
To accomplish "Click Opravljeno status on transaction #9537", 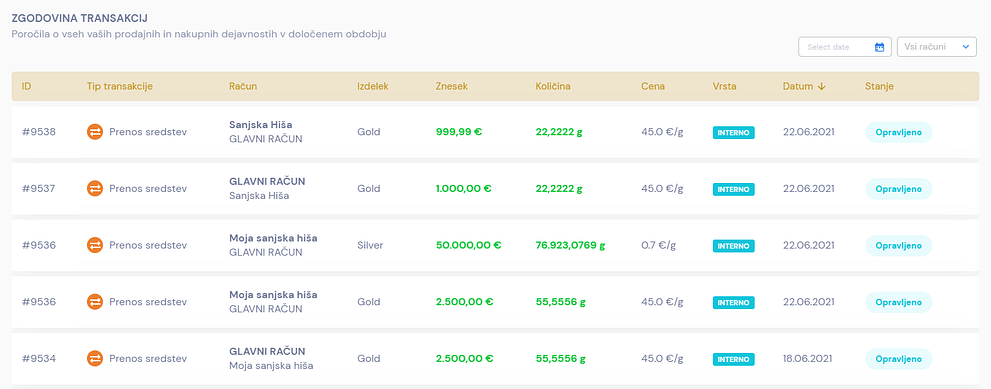I will (898, 189).
